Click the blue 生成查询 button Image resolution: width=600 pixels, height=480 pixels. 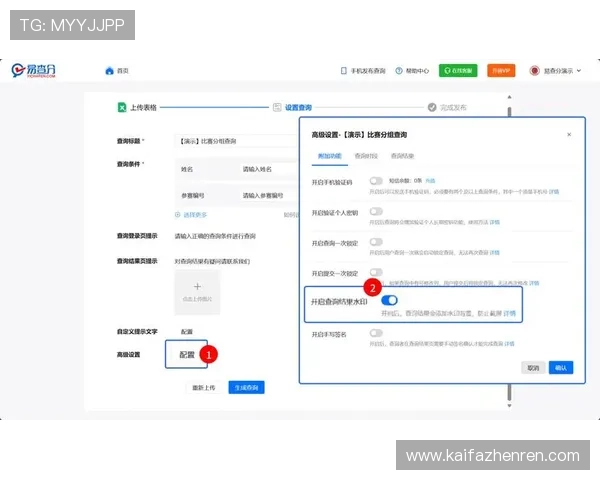point(246,388)
